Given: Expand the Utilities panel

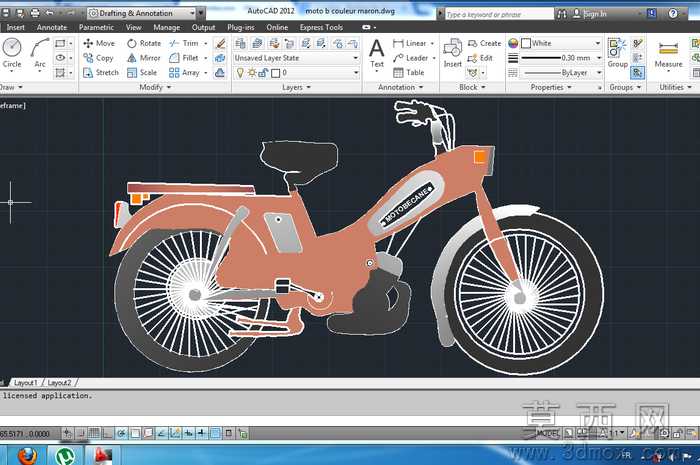Looking at the screenshot, I should point(675,87).
